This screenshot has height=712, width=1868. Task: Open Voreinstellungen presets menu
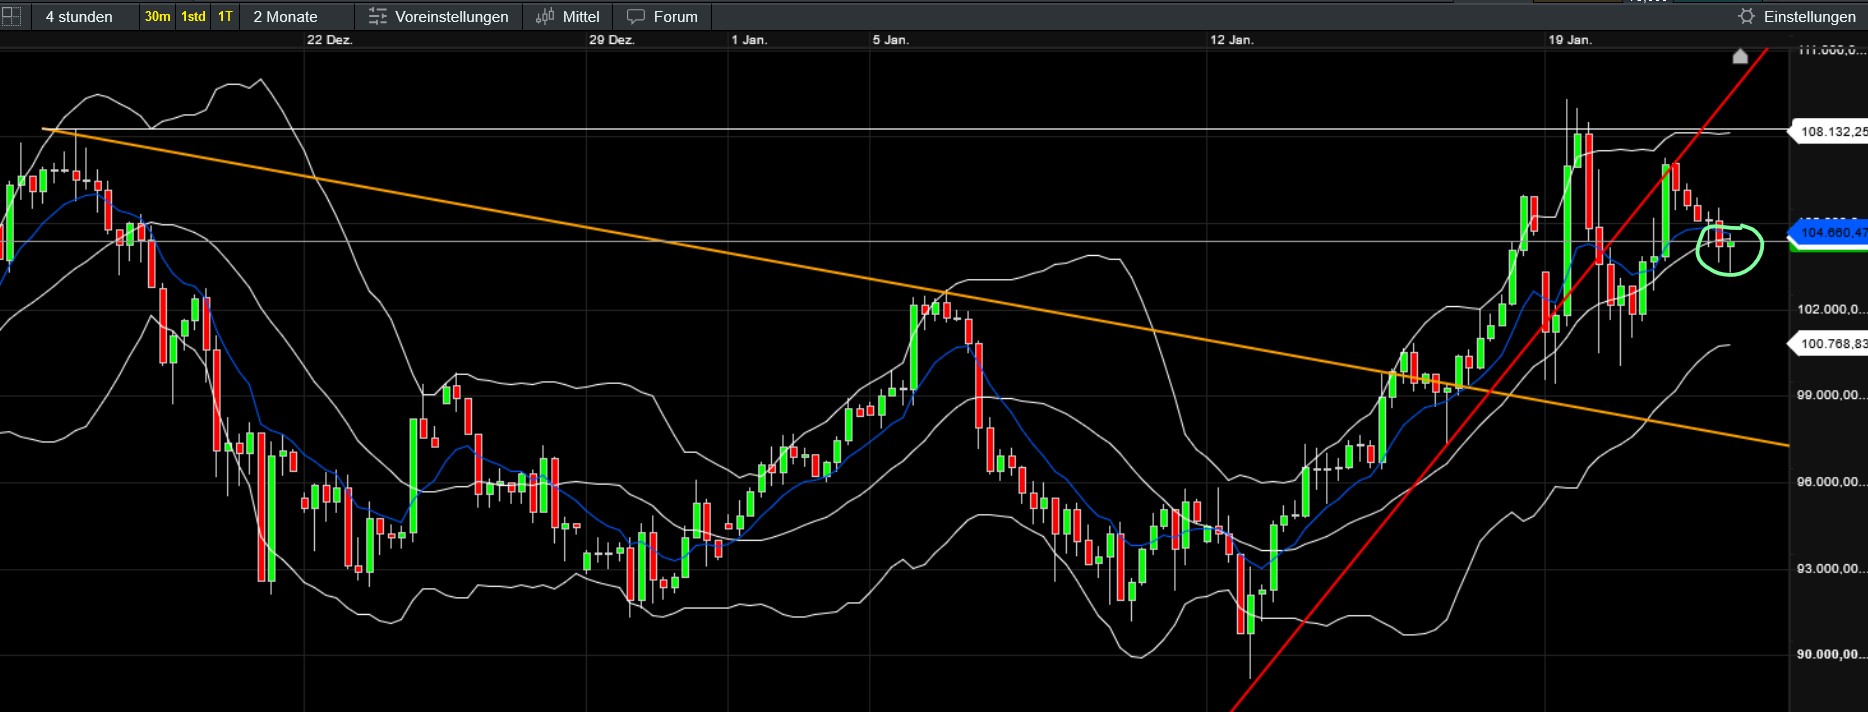pyautogui.click(x=438, y=16)
